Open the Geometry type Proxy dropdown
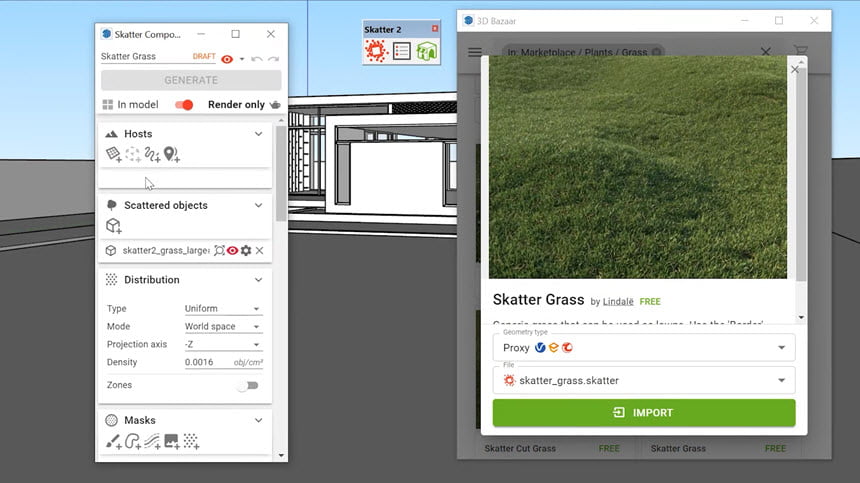The height and width of the screenshot is (483, 860). click(644, 348)
